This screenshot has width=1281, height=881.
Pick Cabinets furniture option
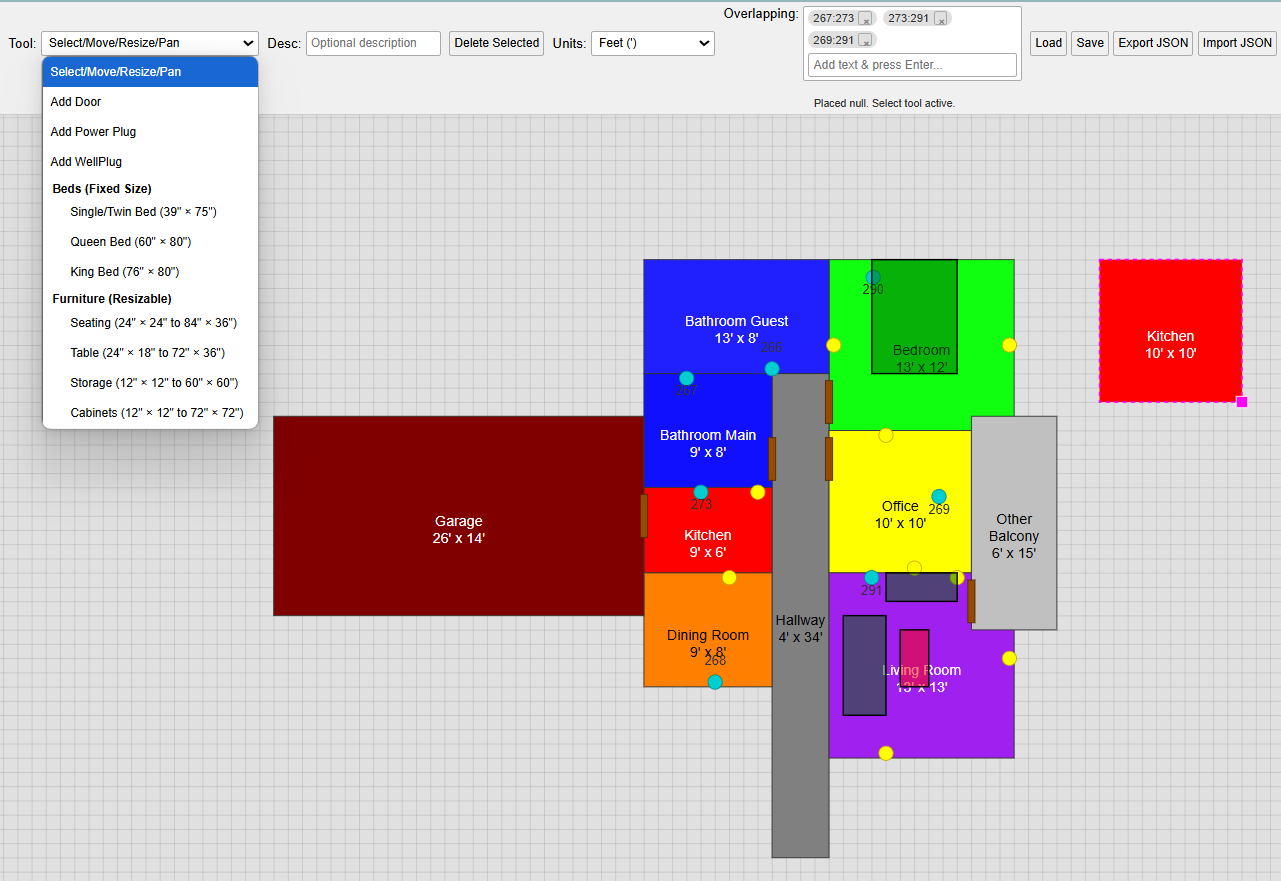click(156, 413)
